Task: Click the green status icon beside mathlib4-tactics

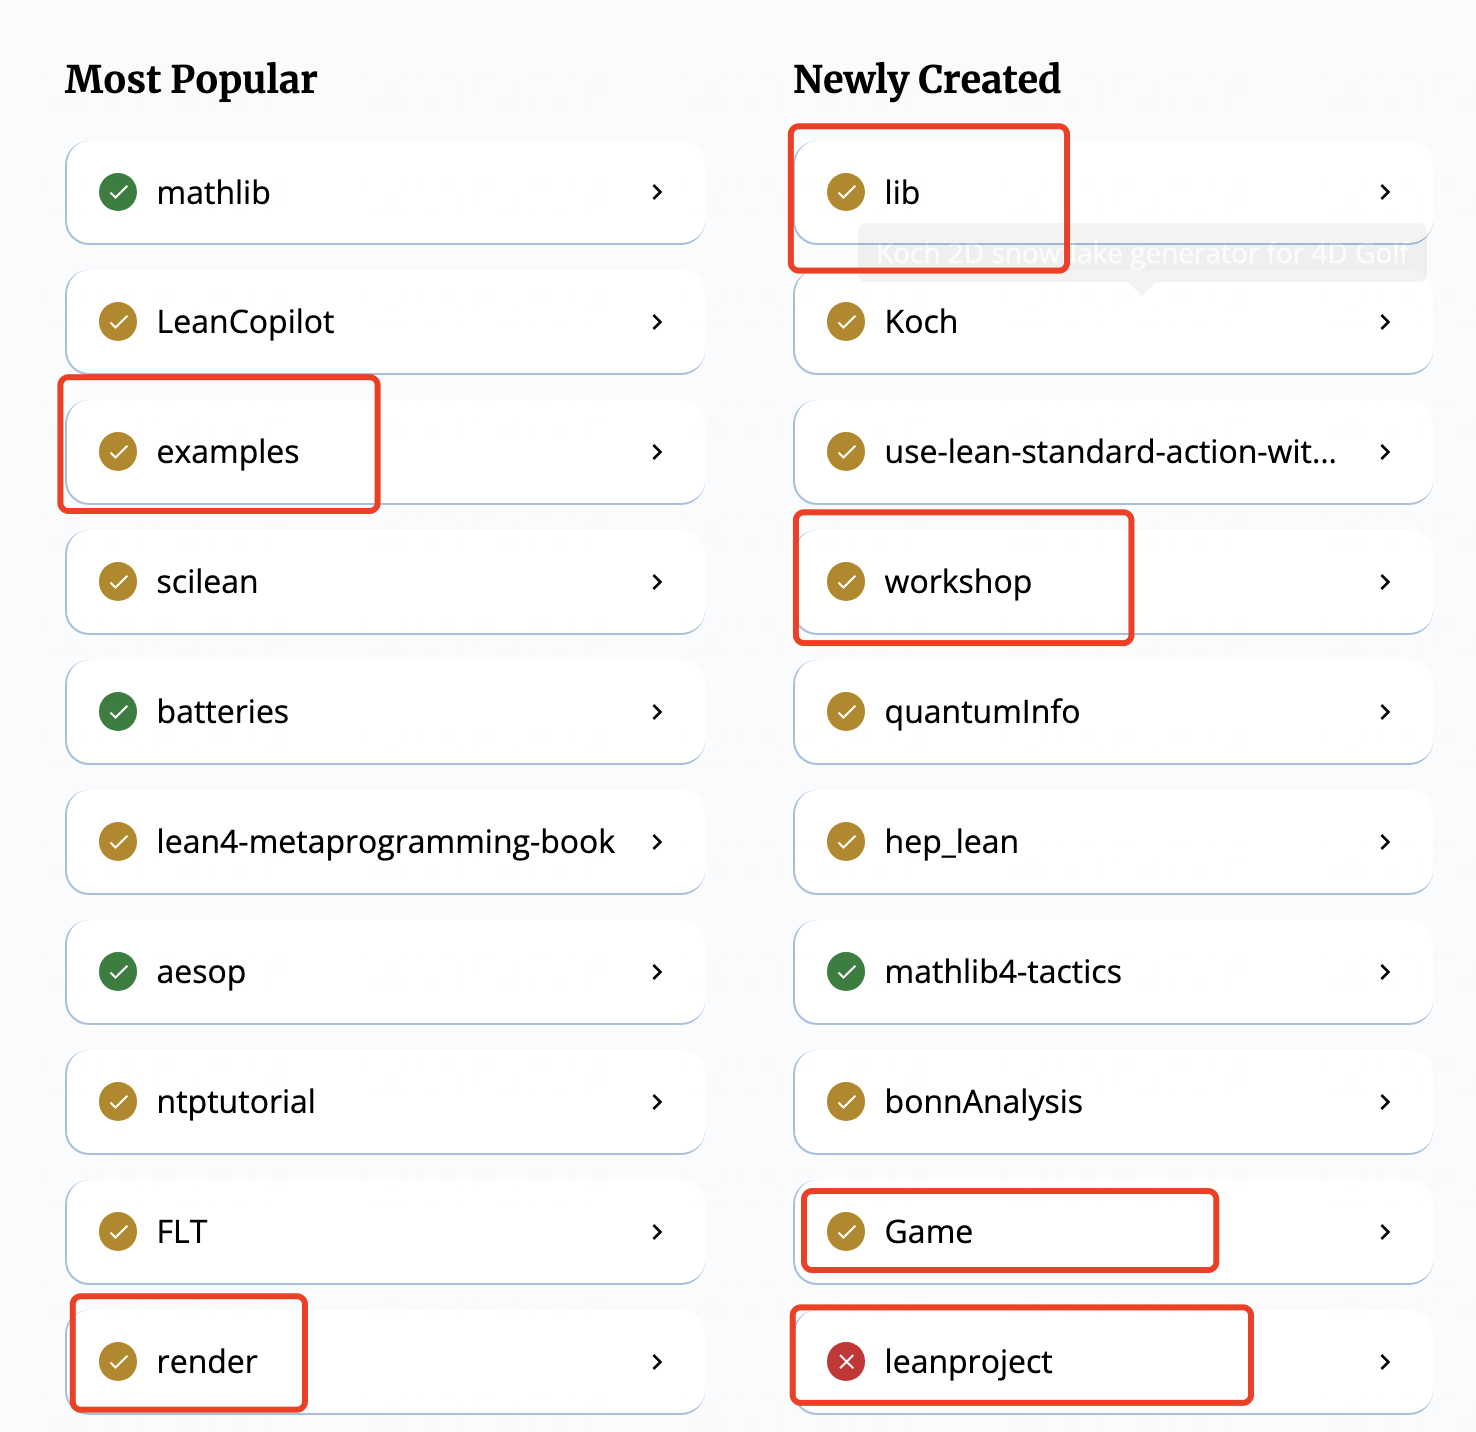Action: [x=846, y=972]
